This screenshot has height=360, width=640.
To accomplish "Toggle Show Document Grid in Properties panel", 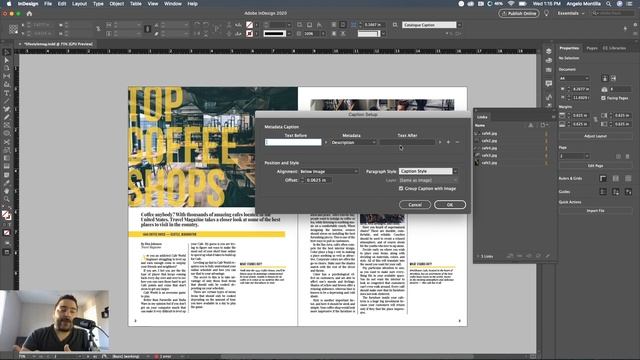I will [x=628, y=178].
